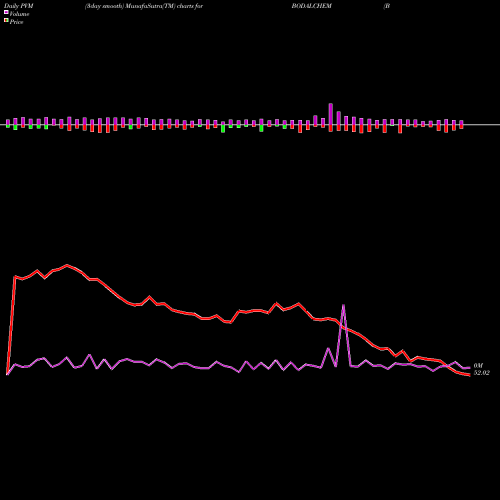
Task: Click the '(3day smooth) MunafaSutra(TM) charts for' heading
Action: click(x=144, y=6)
